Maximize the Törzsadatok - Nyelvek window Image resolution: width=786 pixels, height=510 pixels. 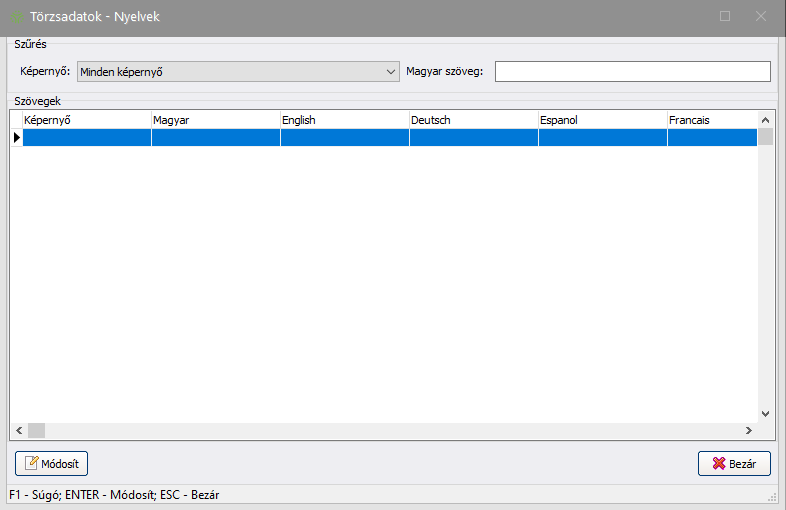[725, 17]
